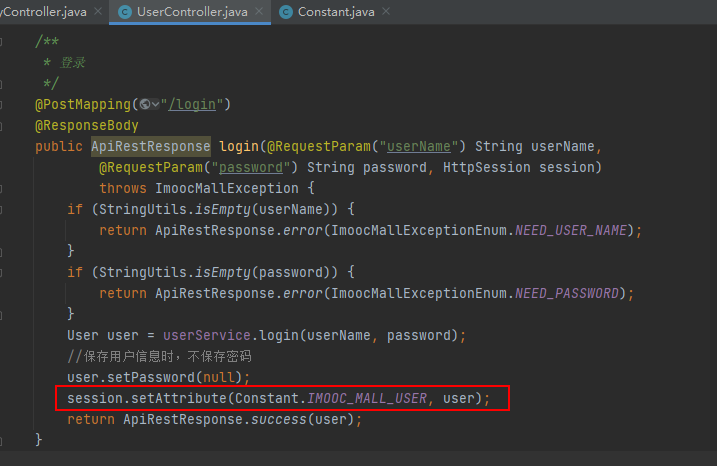The width and height of the screenshot is (717, 466).
Task: Click isEmpty in the password check
Action: click(x=223, y=273)
